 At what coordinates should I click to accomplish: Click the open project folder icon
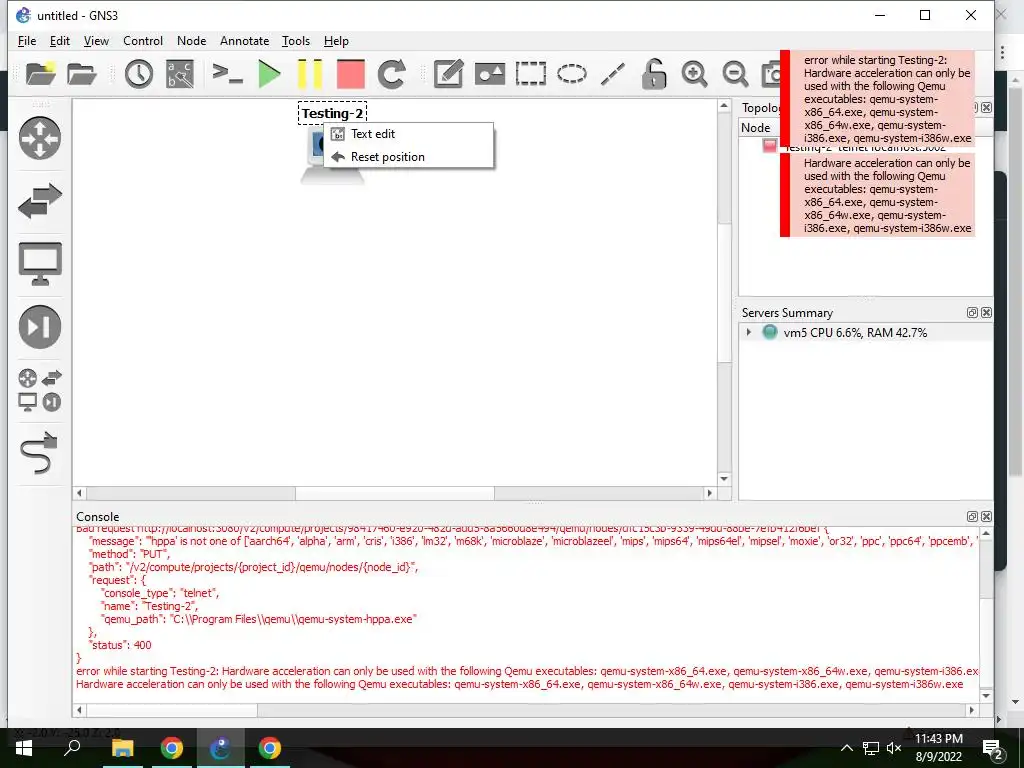82,74
